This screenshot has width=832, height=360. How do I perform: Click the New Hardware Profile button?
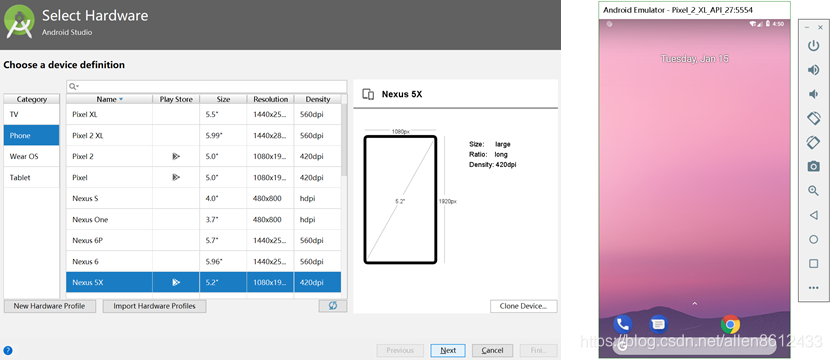point(51,306)
